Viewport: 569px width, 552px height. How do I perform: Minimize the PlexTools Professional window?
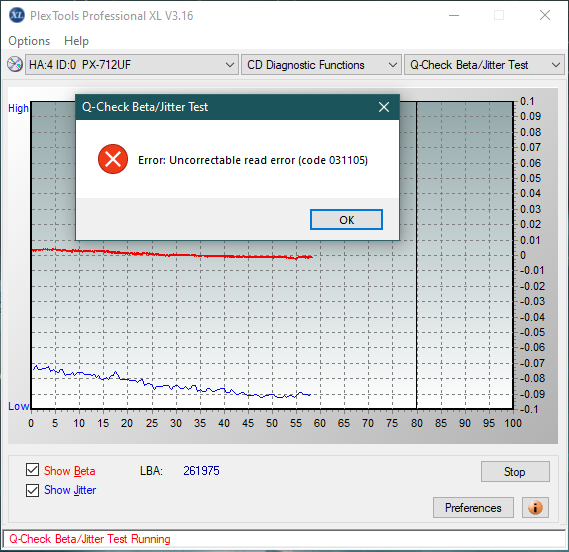(454, 16)
